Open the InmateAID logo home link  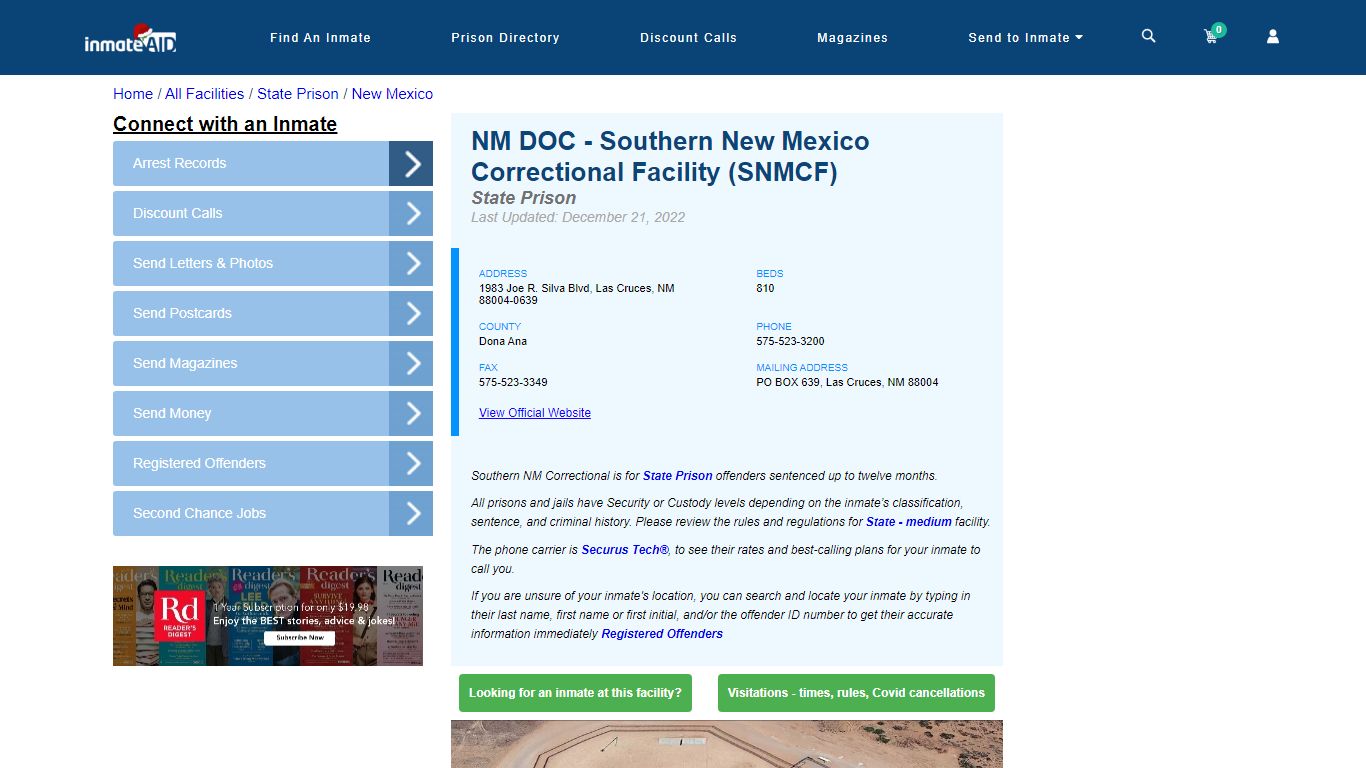130,38
